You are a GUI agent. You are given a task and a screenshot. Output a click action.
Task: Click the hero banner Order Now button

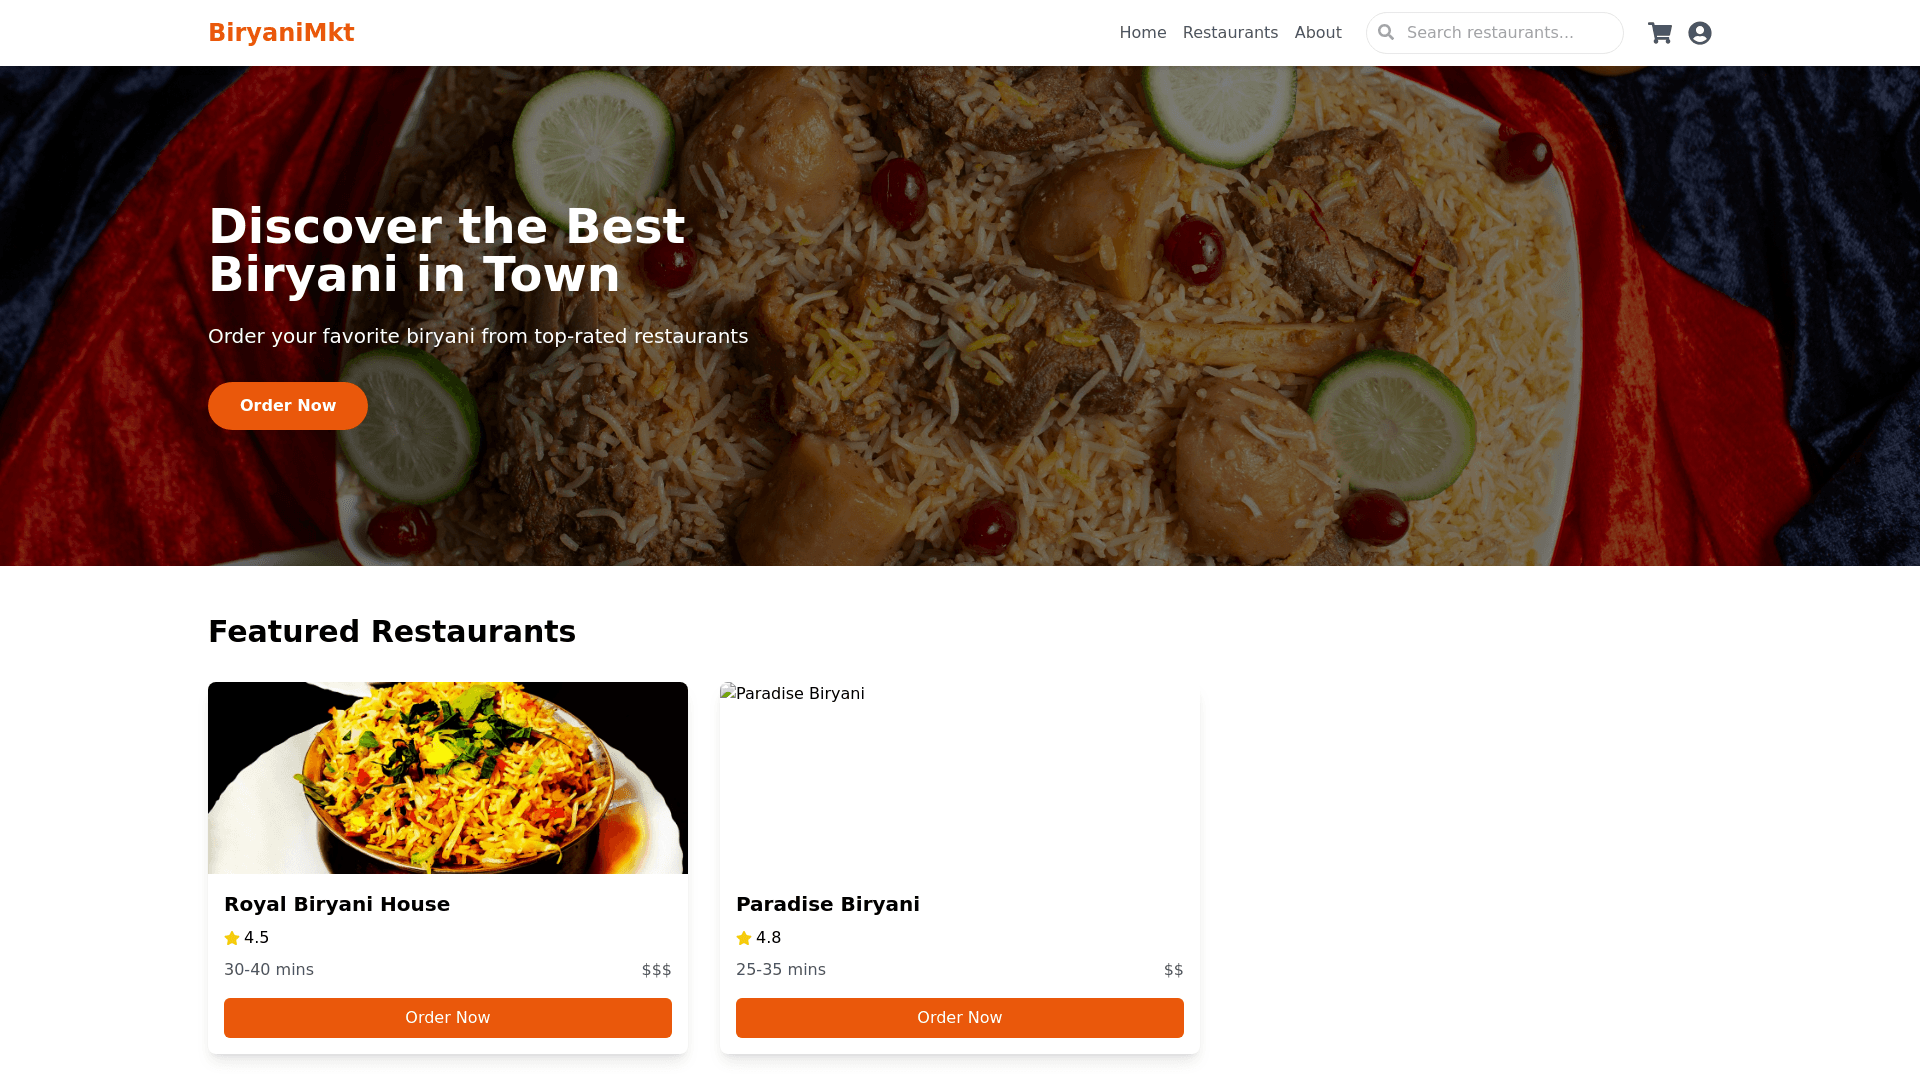(x=288, y=406)
